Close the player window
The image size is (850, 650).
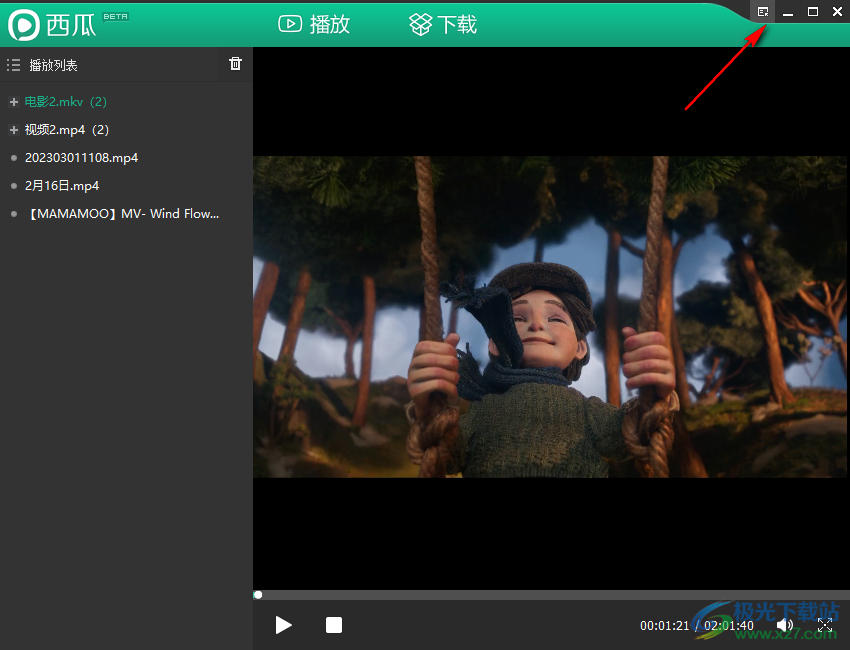tap(837, 11)
